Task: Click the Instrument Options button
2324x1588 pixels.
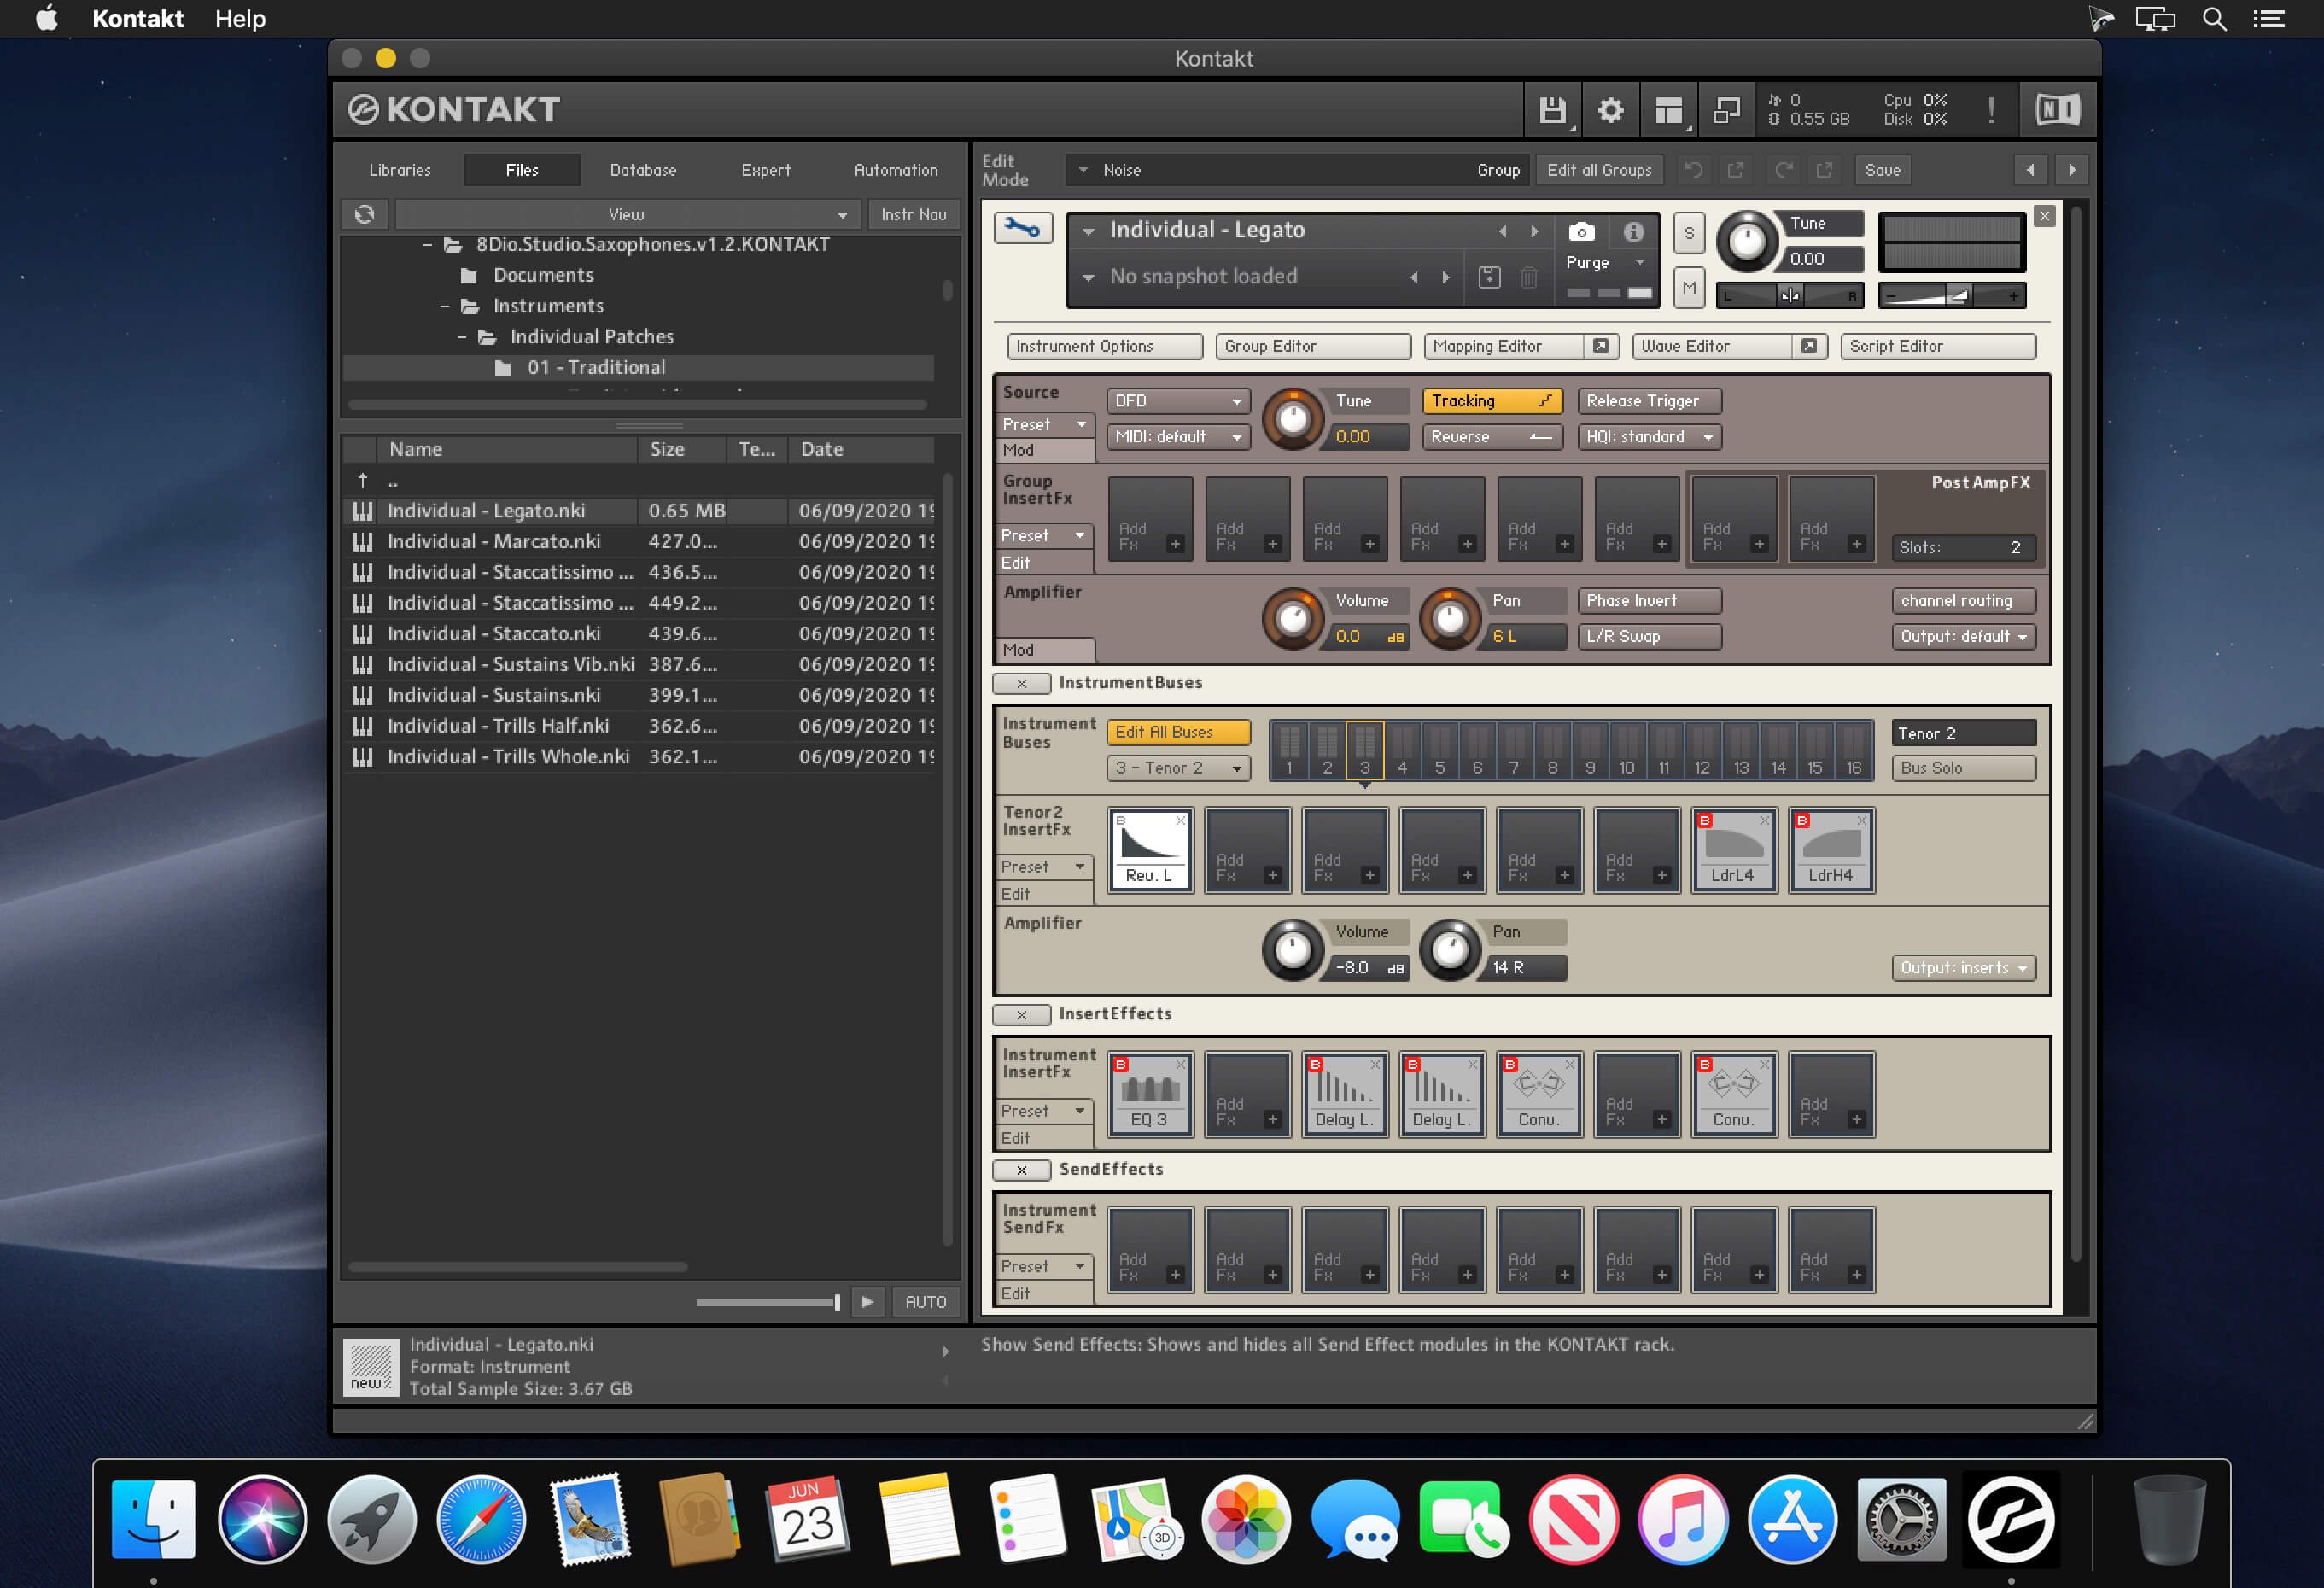Action: click(1105, 346)
